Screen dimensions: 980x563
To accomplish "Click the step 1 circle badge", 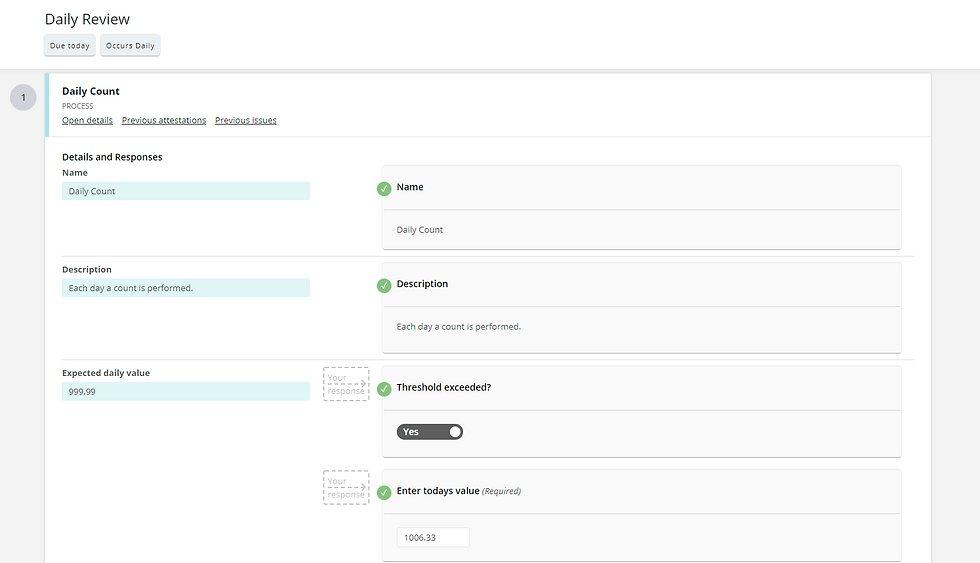I will pos(23,97).
